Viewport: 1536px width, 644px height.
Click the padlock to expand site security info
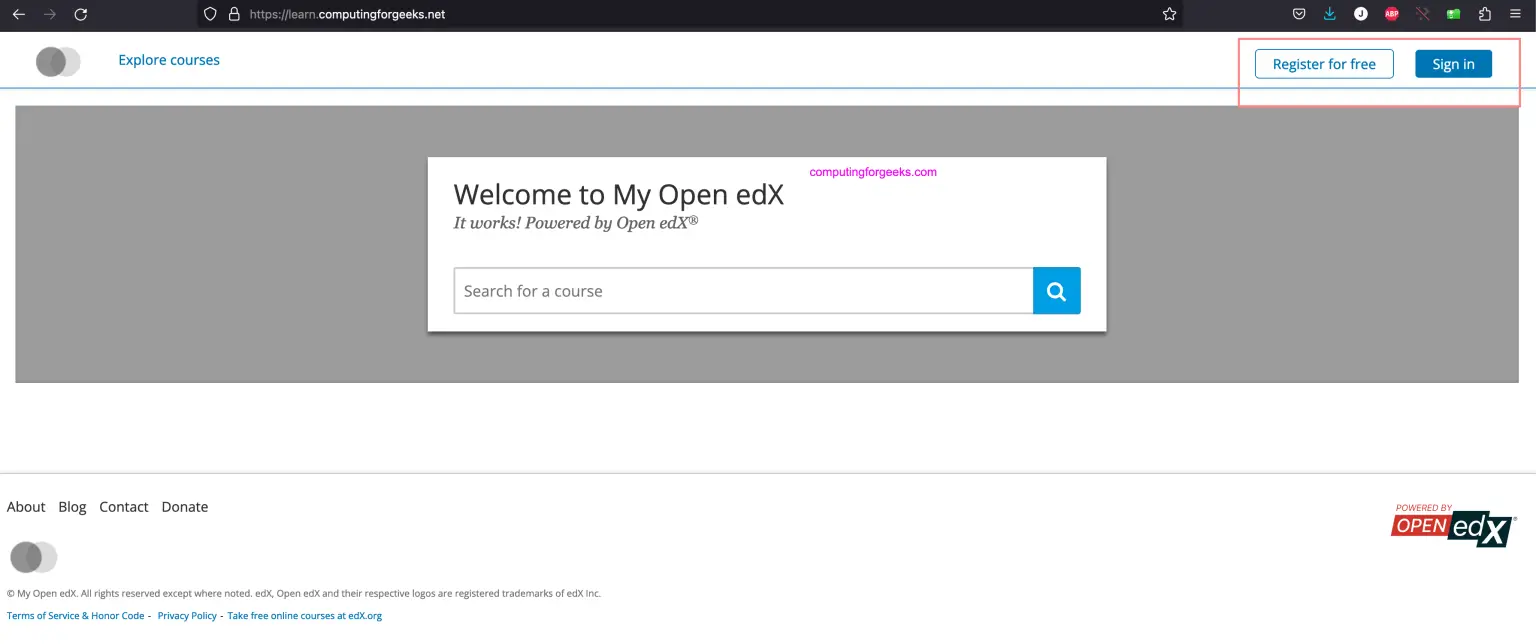(x=233, y=13)
